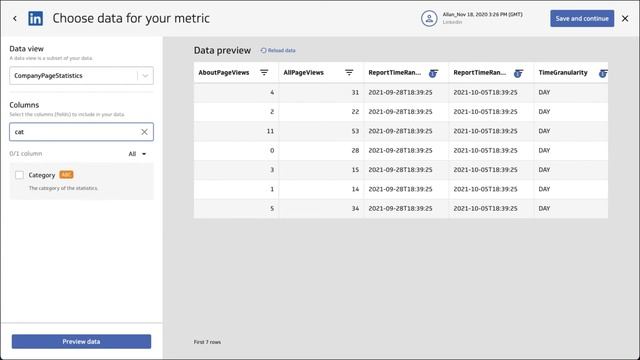Open filter icon on TimeGranularity column
The height and width of the screenshot is (360, 640).
[x=603, y=73]
